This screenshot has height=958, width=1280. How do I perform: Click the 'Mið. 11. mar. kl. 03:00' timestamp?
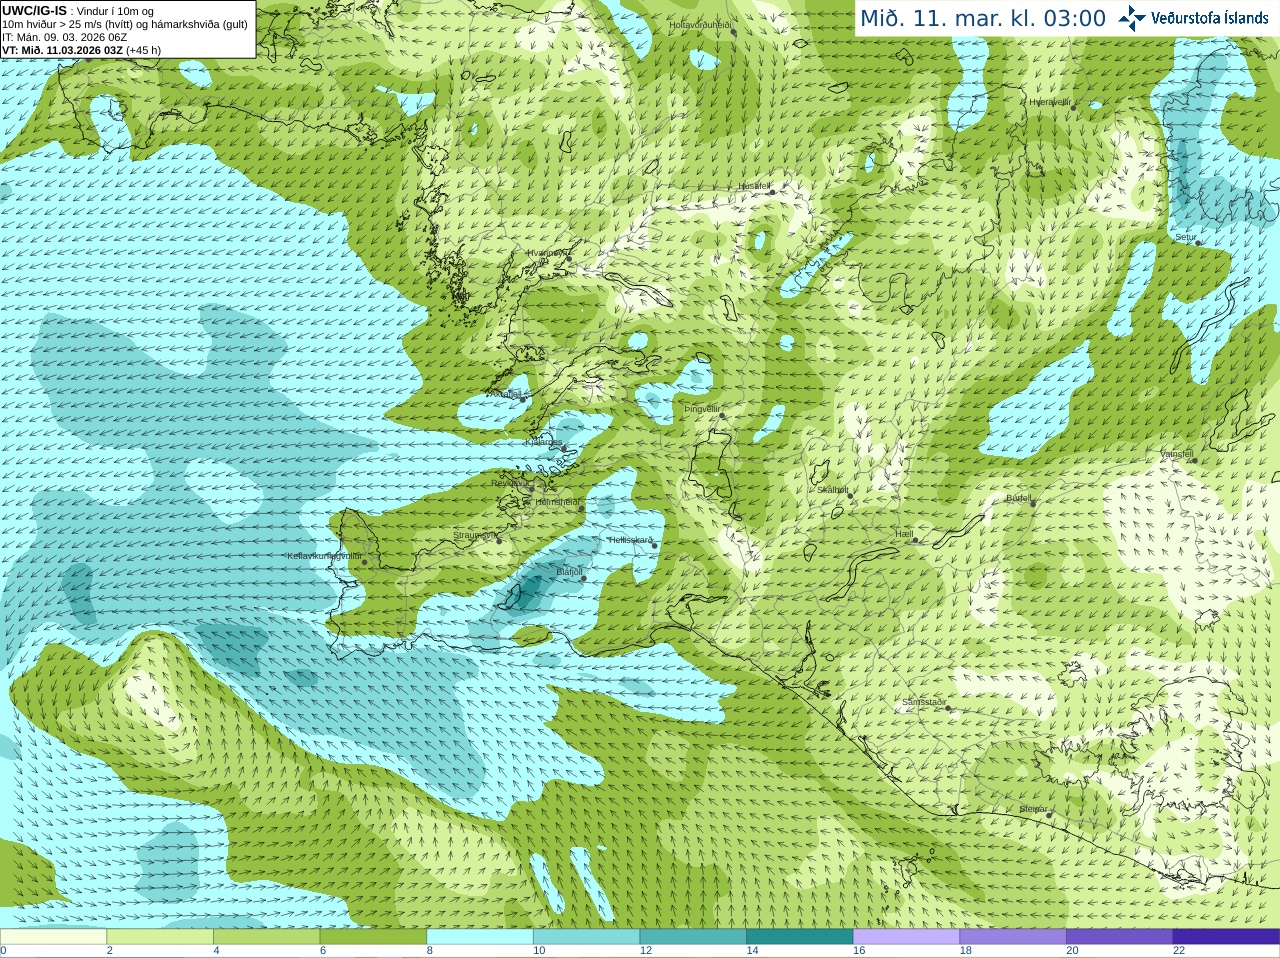coord(983,19)
